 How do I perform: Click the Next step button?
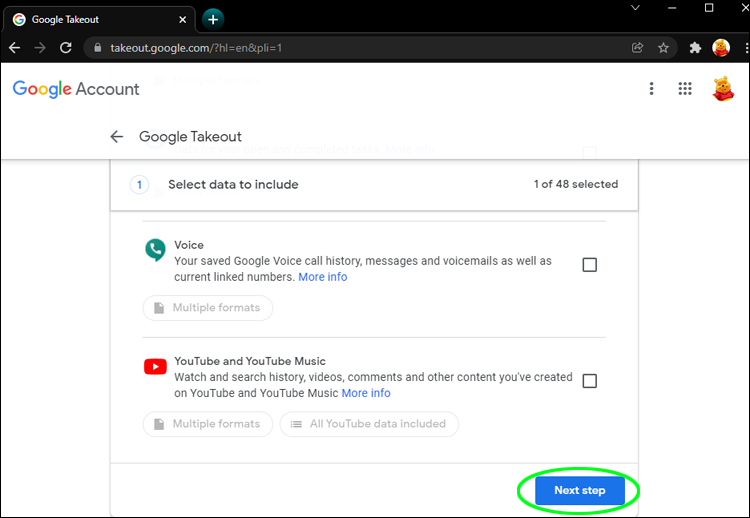(580, 491)
